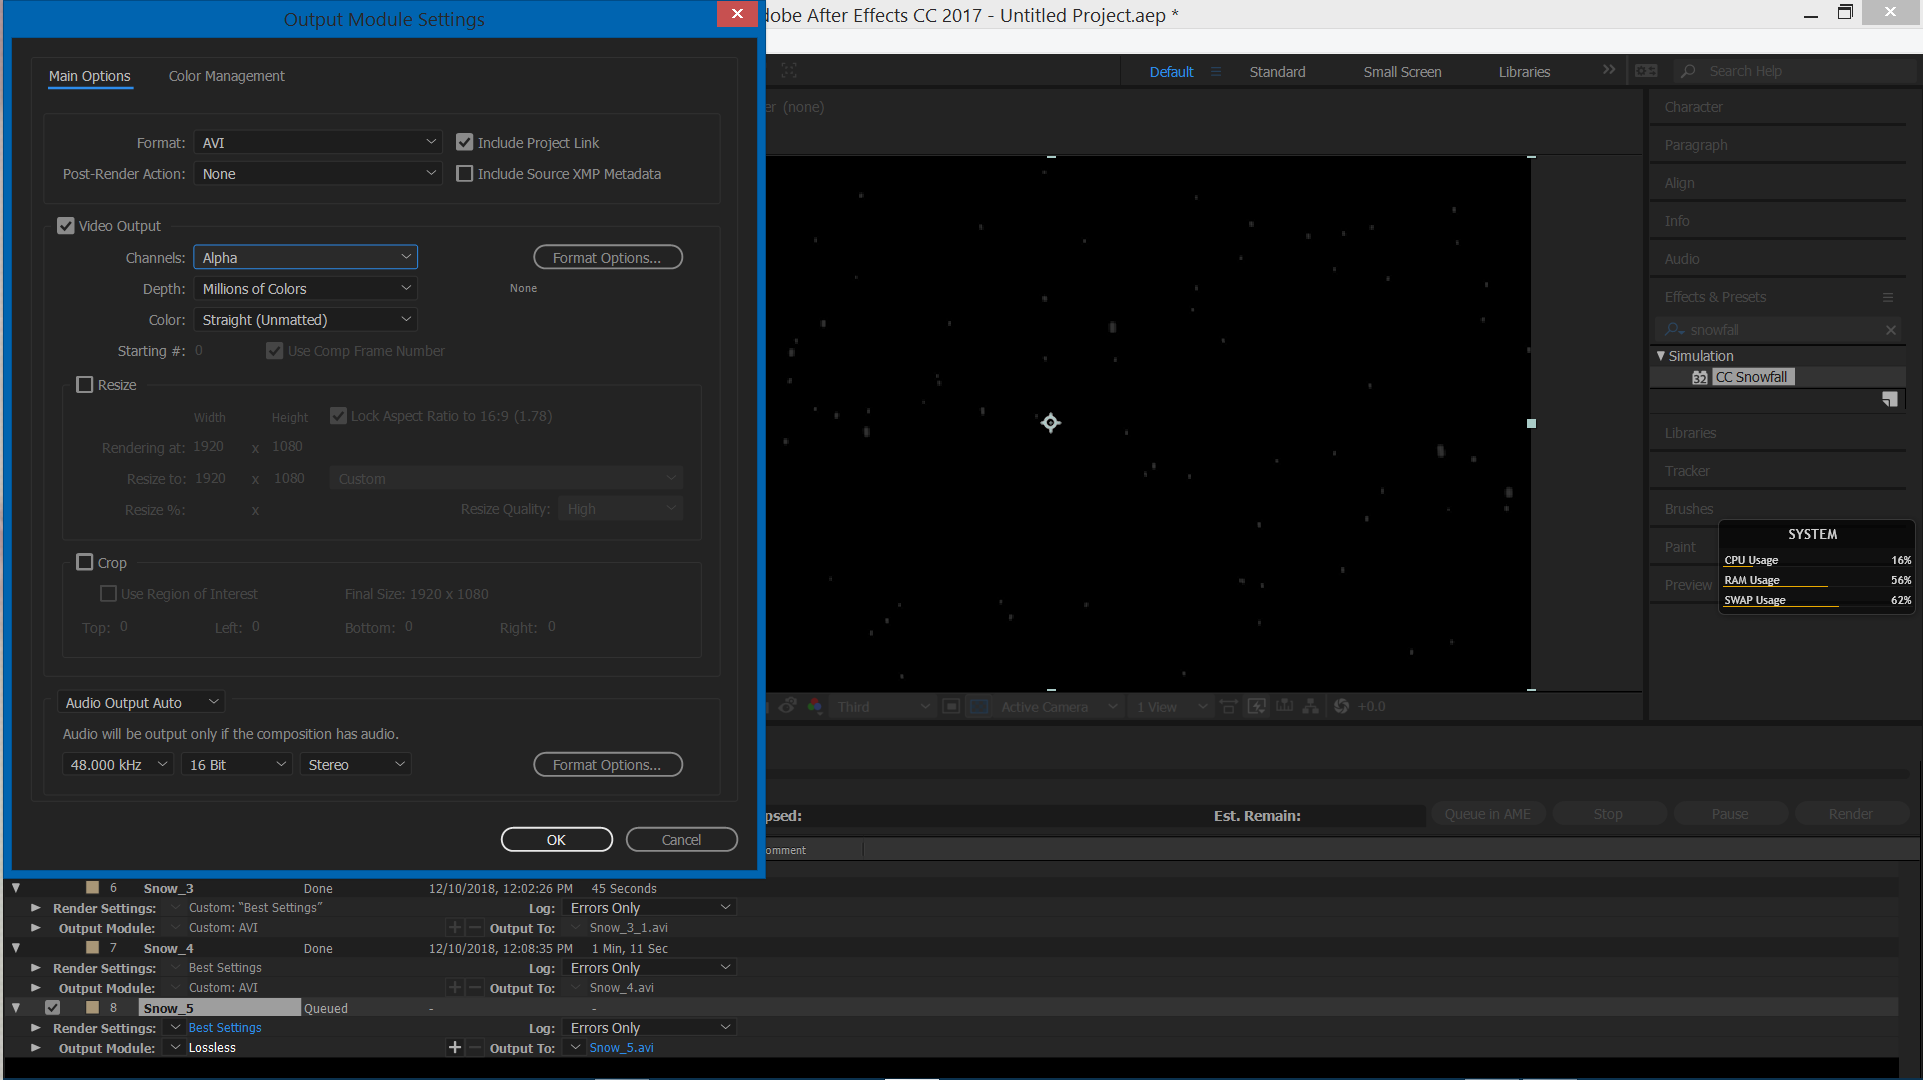Click the Reset Exposure aperture icon
The image size is (1925, 1080).
coord(1342,706)
